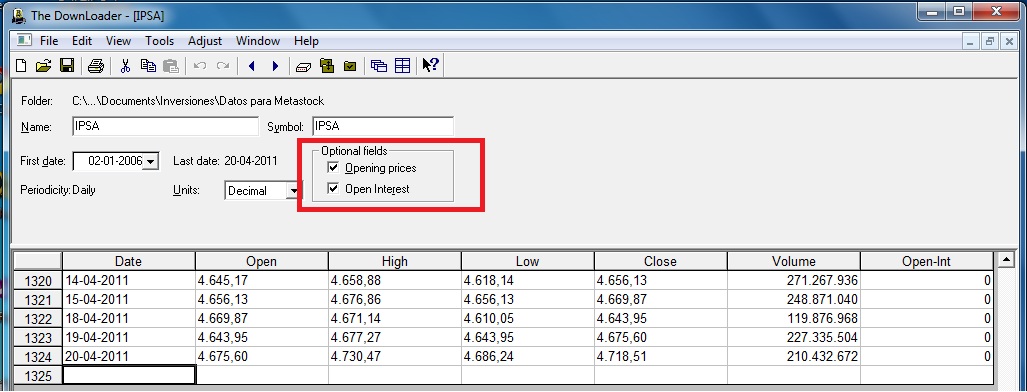
Task: Select the Open-Int column header
Action: pyautogui.click(x=927, y=262)
